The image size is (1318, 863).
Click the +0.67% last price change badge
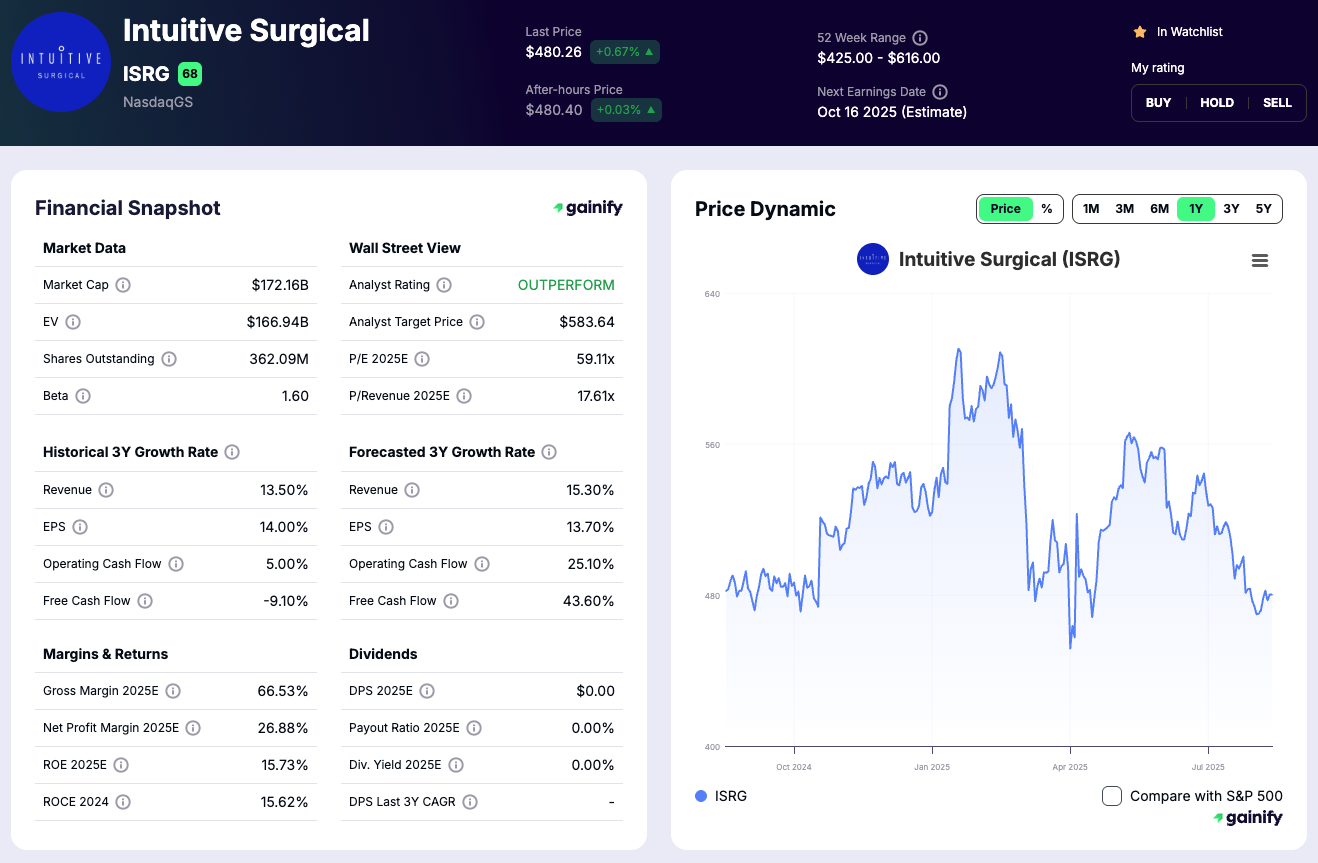pyautogui.click(x=625, y=52)
